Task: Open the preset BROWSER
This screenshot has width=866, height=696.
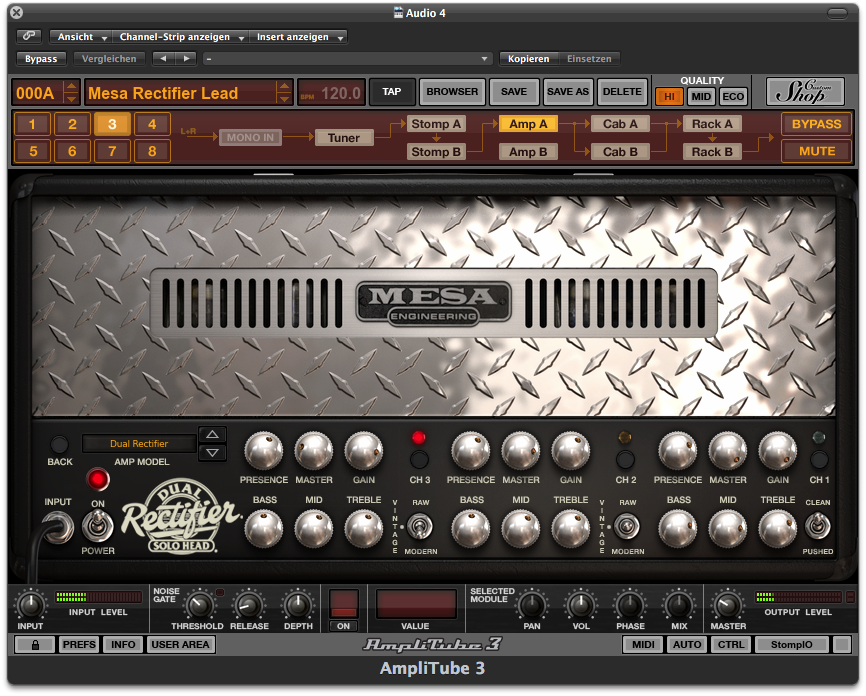Action: (452, 92)
